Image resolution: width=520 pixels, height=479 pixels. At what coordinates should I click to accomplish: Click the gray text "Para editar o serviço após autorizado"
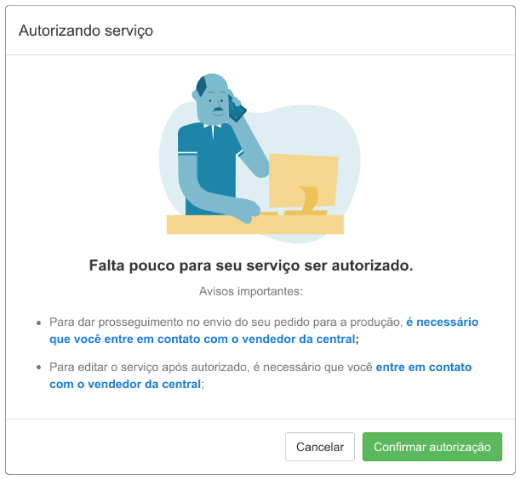pyautogui.click(x=149, y=367)
